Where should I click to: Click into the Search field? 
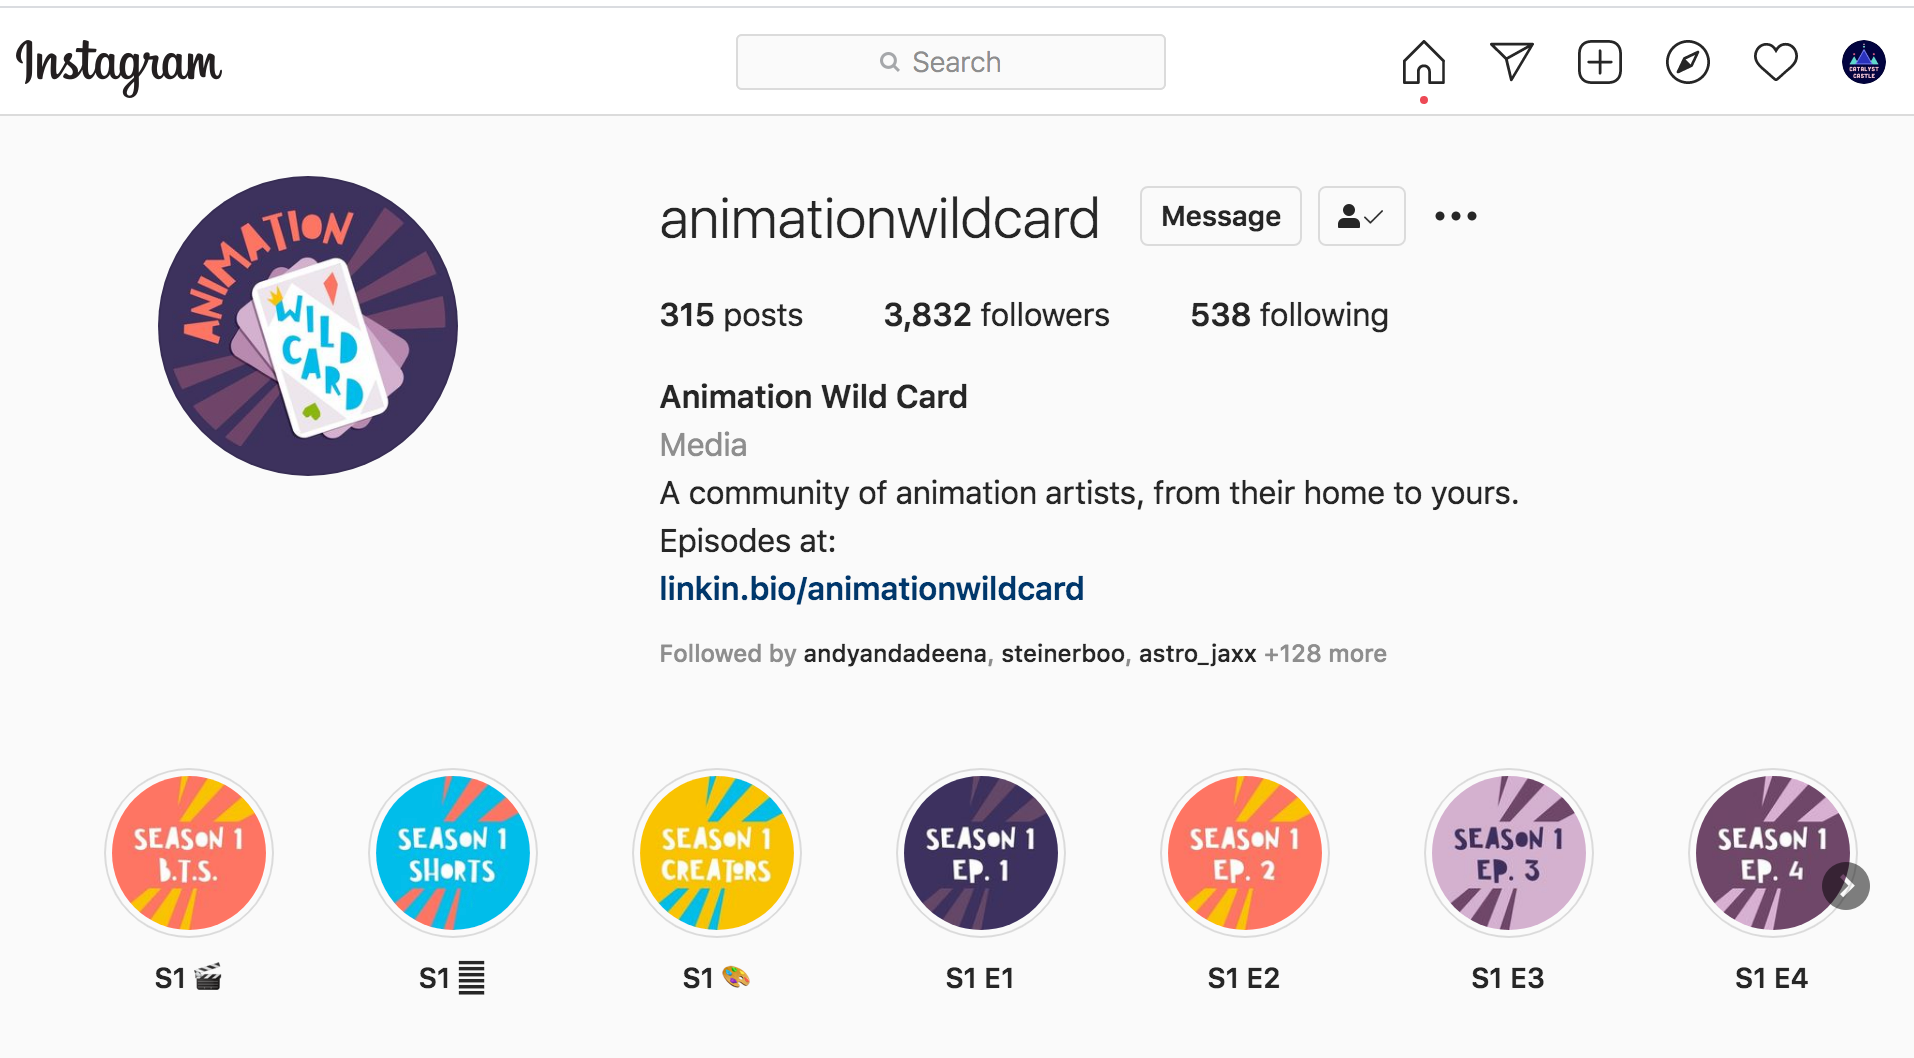click(950, 62)
